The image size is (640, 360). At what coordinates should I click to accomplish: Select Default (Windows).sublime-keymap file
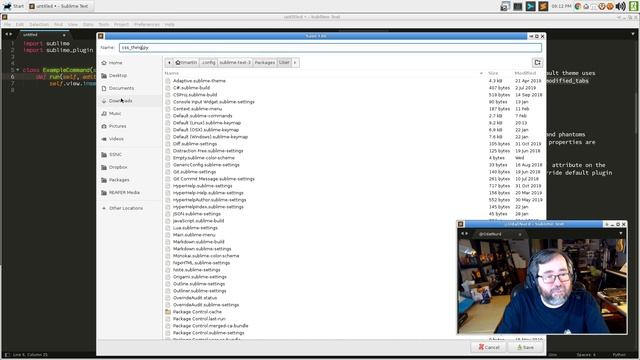tap(210, 137)
